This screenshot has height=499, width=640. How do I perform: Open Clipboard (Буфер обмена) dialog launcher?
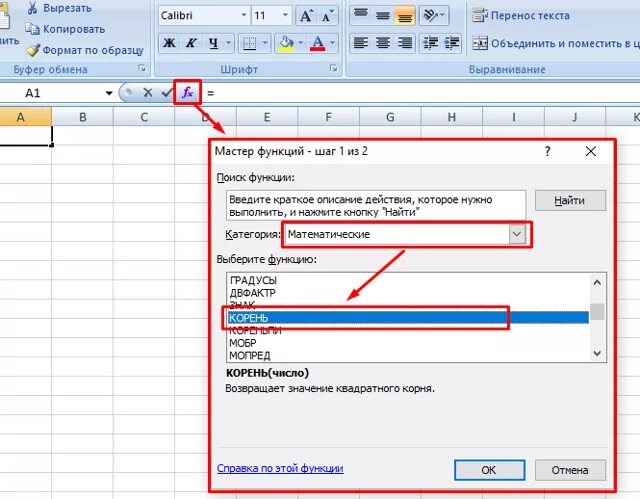coord(142,69)
